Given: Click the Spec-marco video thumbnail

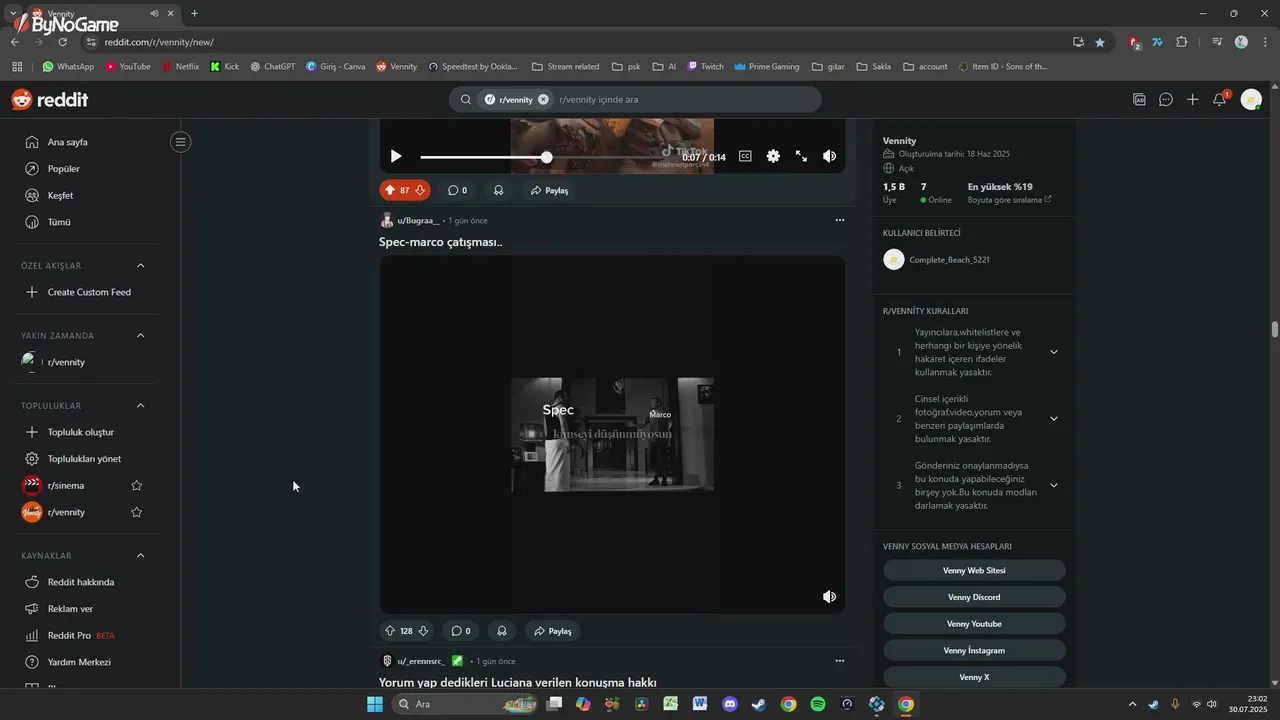Looking at the screenshot, I should pos(612,434).
